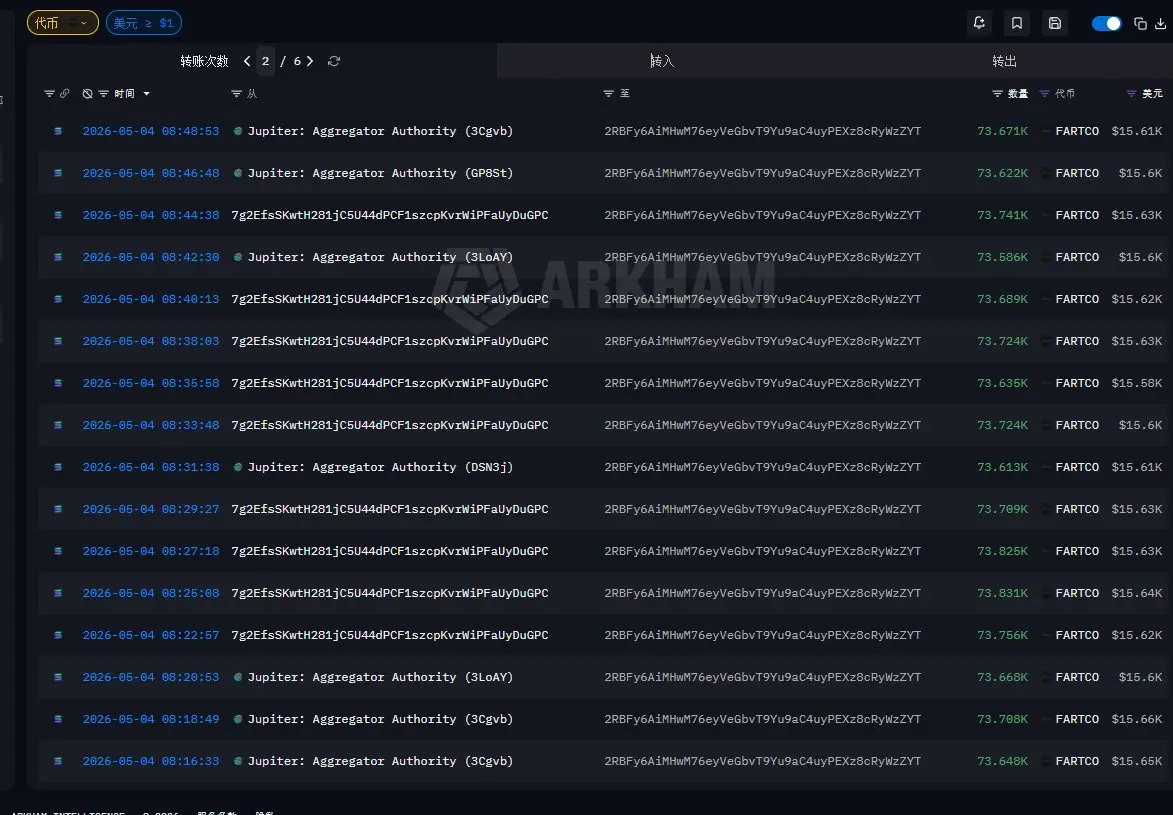
Task: Switch to the 转入 tab
Action: (662, 61)
